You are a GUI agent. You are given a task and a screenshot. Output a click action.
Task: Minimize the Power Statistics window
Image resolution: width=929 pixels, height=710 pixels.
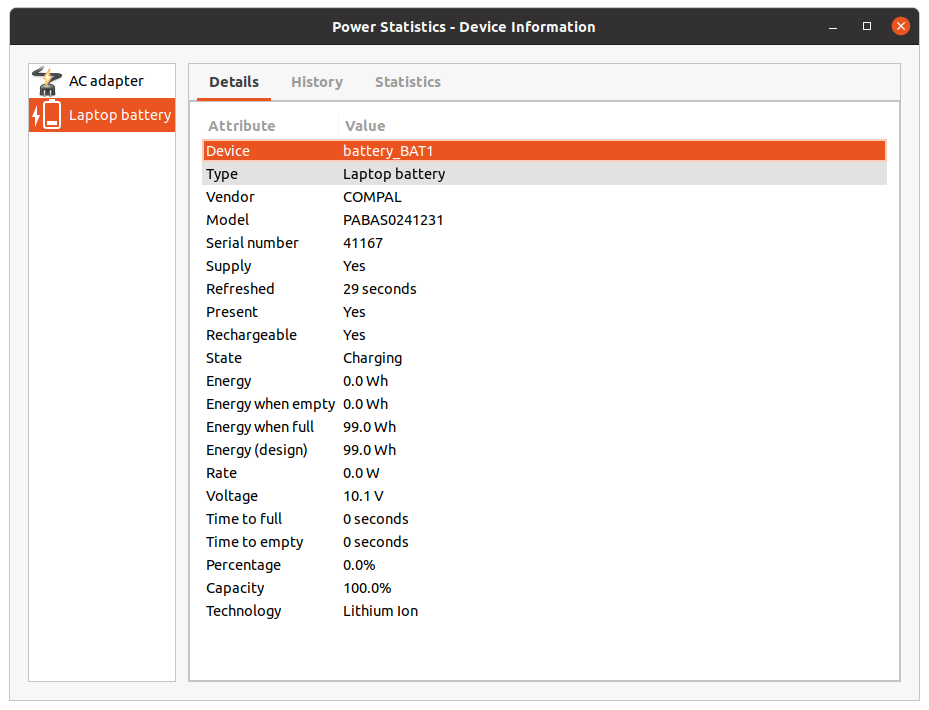[x=834, y=27]
